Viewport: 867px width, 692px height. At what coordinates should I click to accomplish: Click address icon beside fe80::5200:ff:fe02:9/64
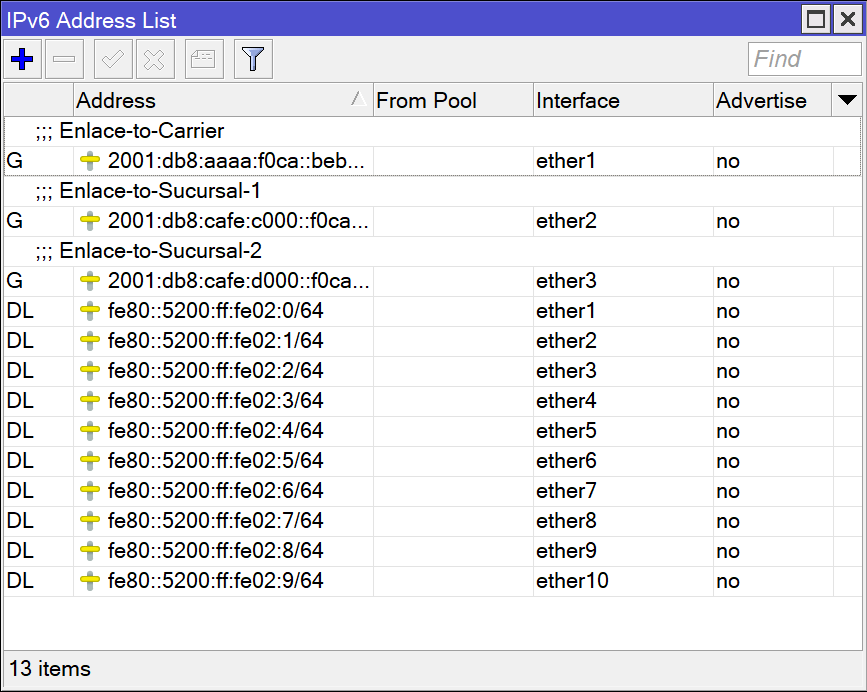pos(91,581)
